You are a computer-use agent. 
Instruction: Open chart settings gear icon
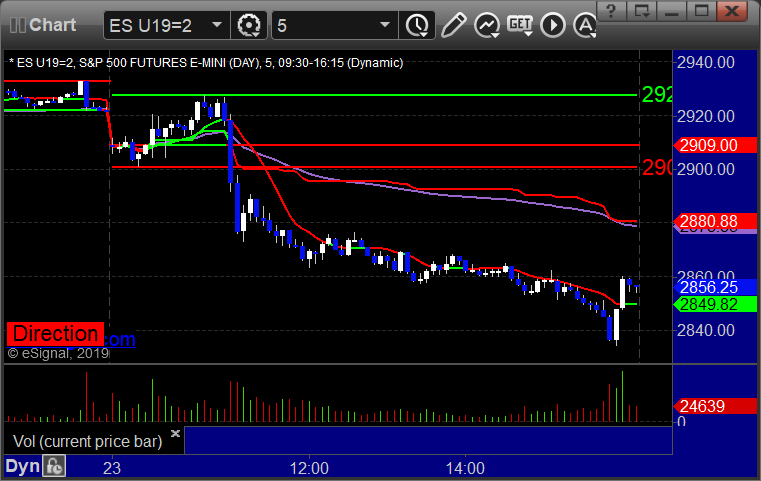pos(248,25)
